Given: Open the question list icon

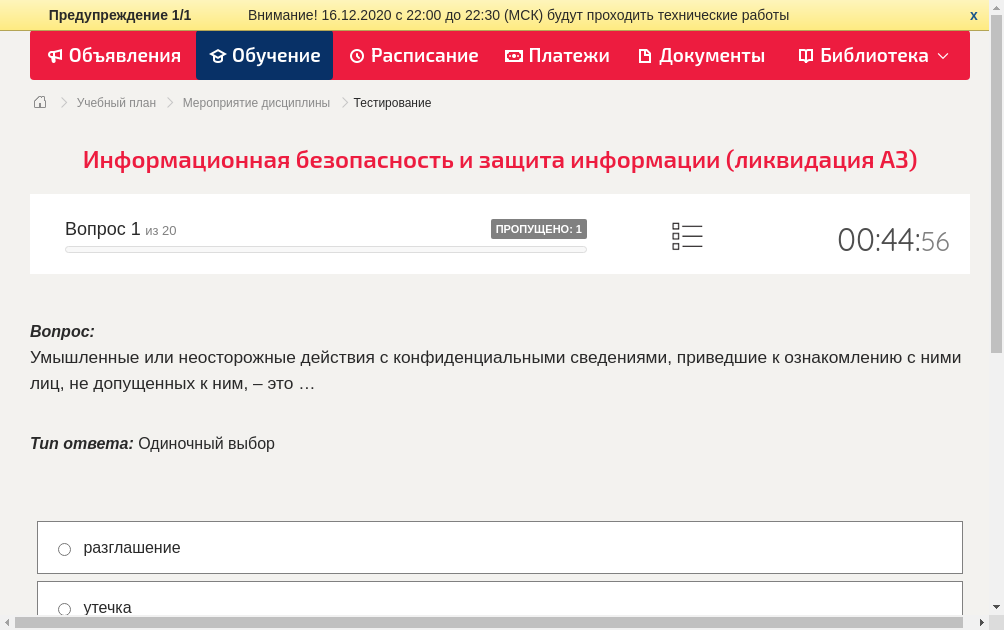Looking at the screenshot, I should [687, 236].
